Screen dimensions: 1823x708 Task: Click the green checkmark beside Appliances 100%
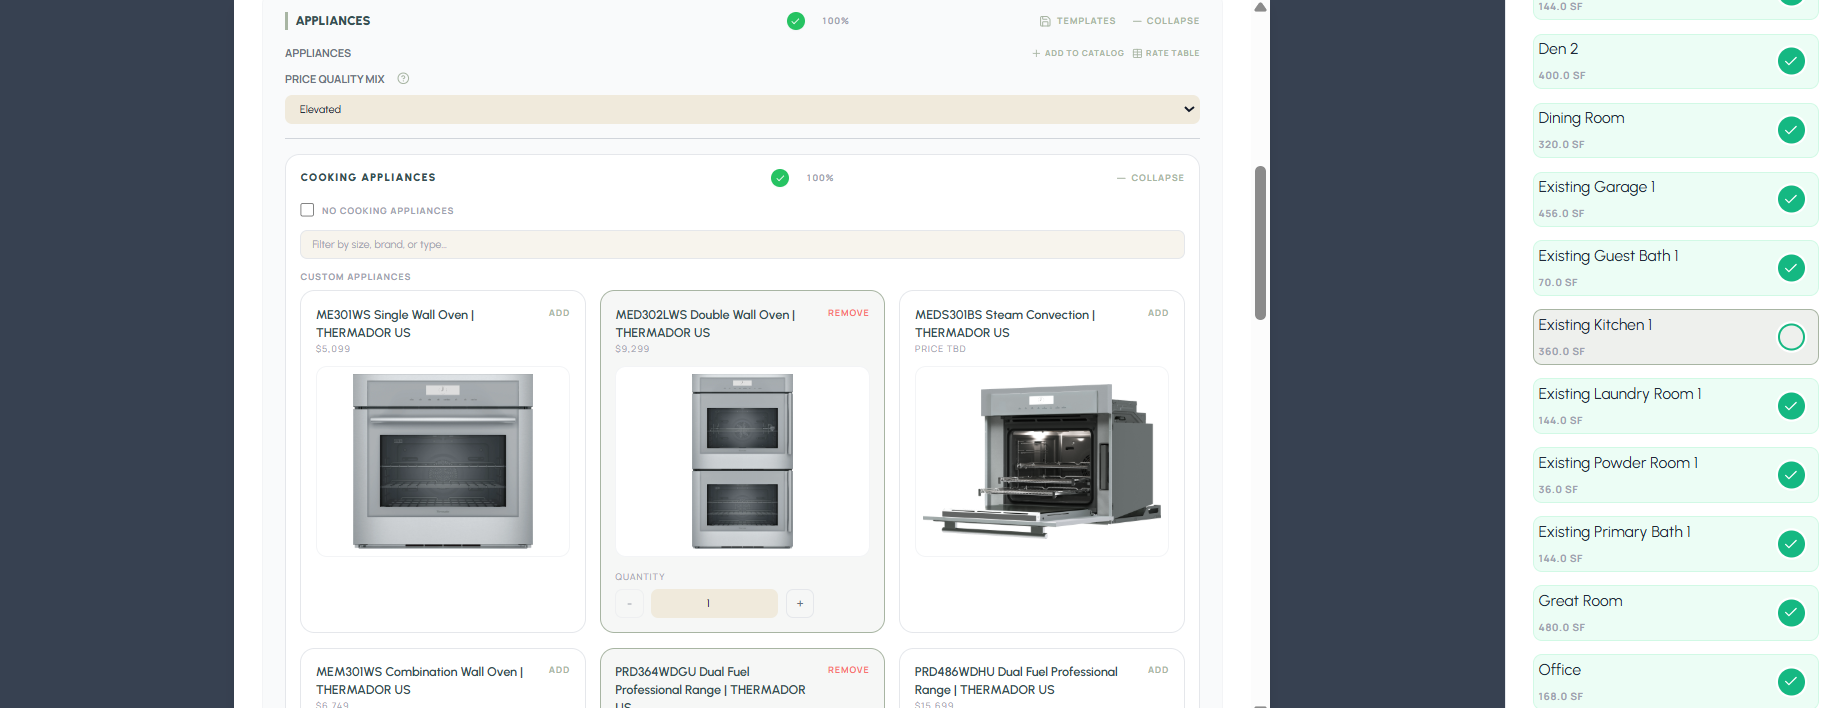pyautogui.click(x=796, y=21)
